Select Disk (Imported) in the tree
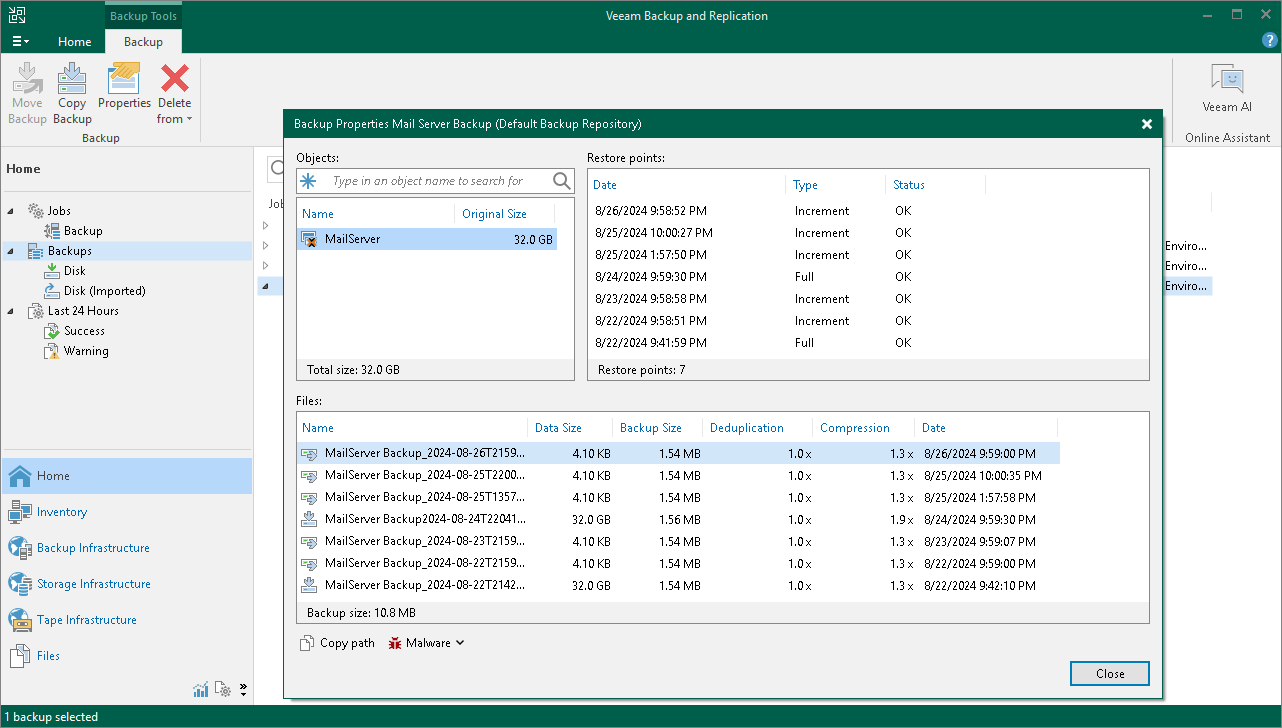Viewport: 1282px width, 728px height. pos(104,291)
